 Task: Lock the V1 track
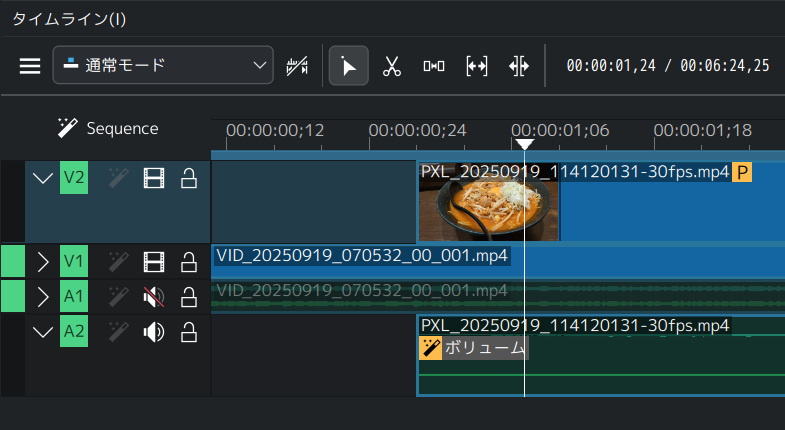coord(187,262)
